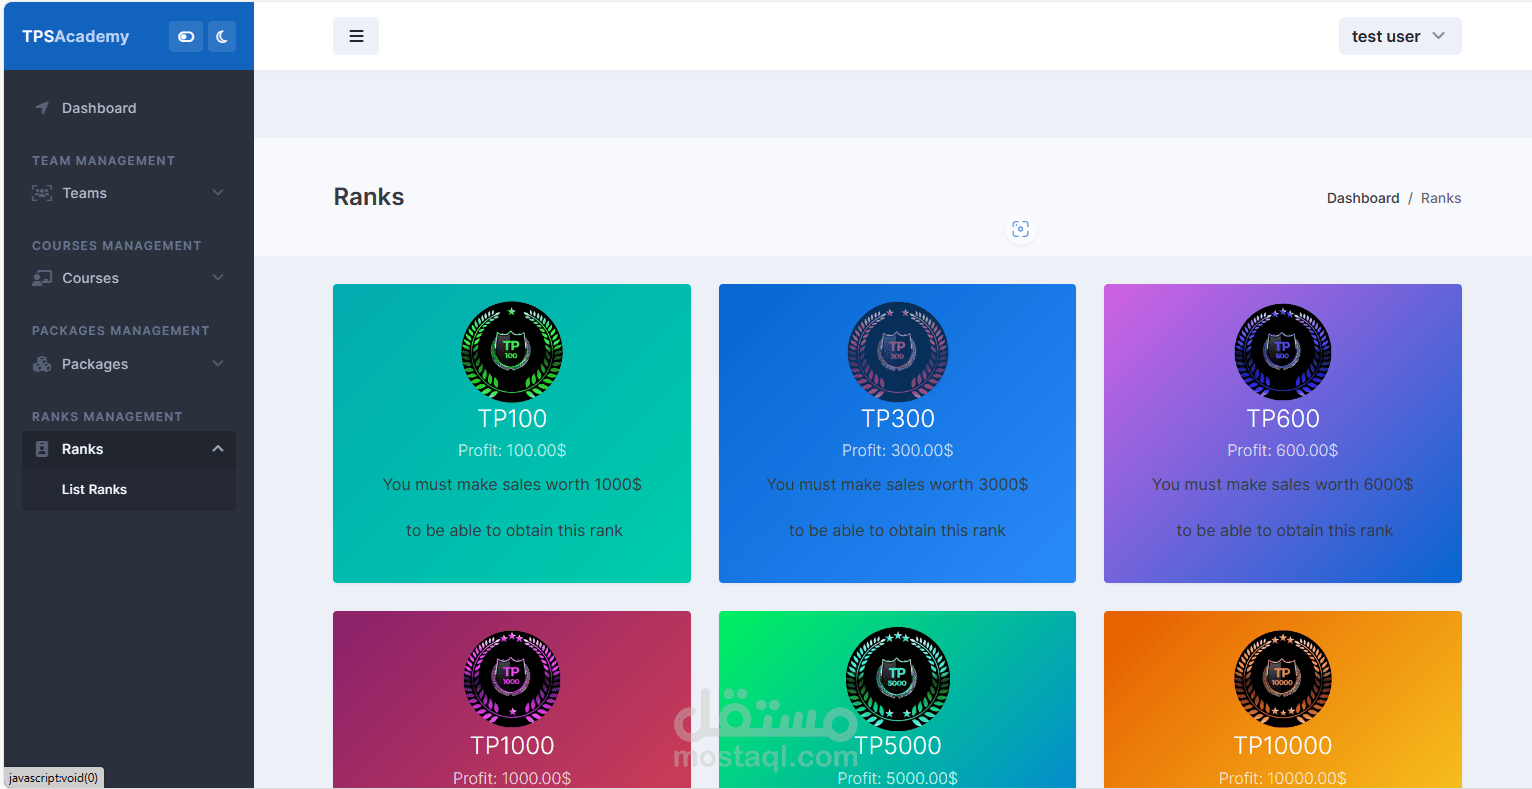Click the TP100 green badge icon
This screenshot has height=789, width=1532.
click(512, 352)
